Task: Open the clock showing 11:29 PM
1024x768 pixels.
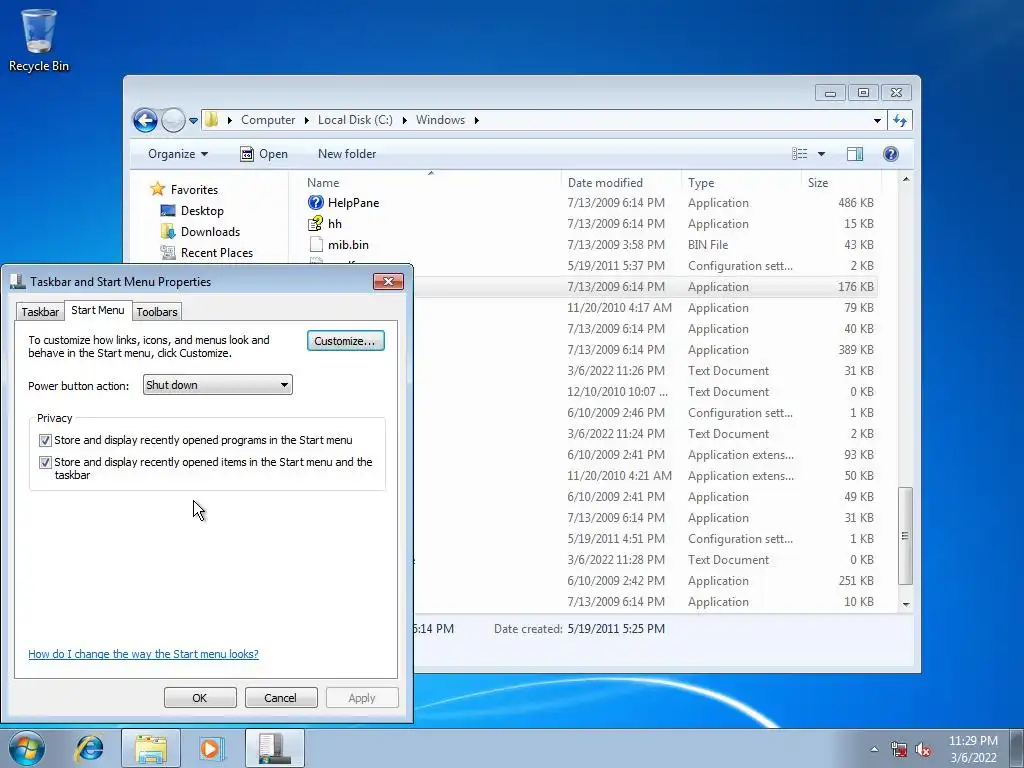Action: 973,749
